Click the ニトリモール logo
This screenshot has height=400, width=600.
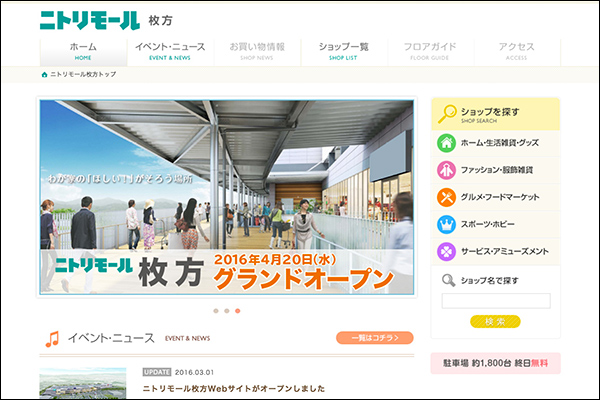88,19
